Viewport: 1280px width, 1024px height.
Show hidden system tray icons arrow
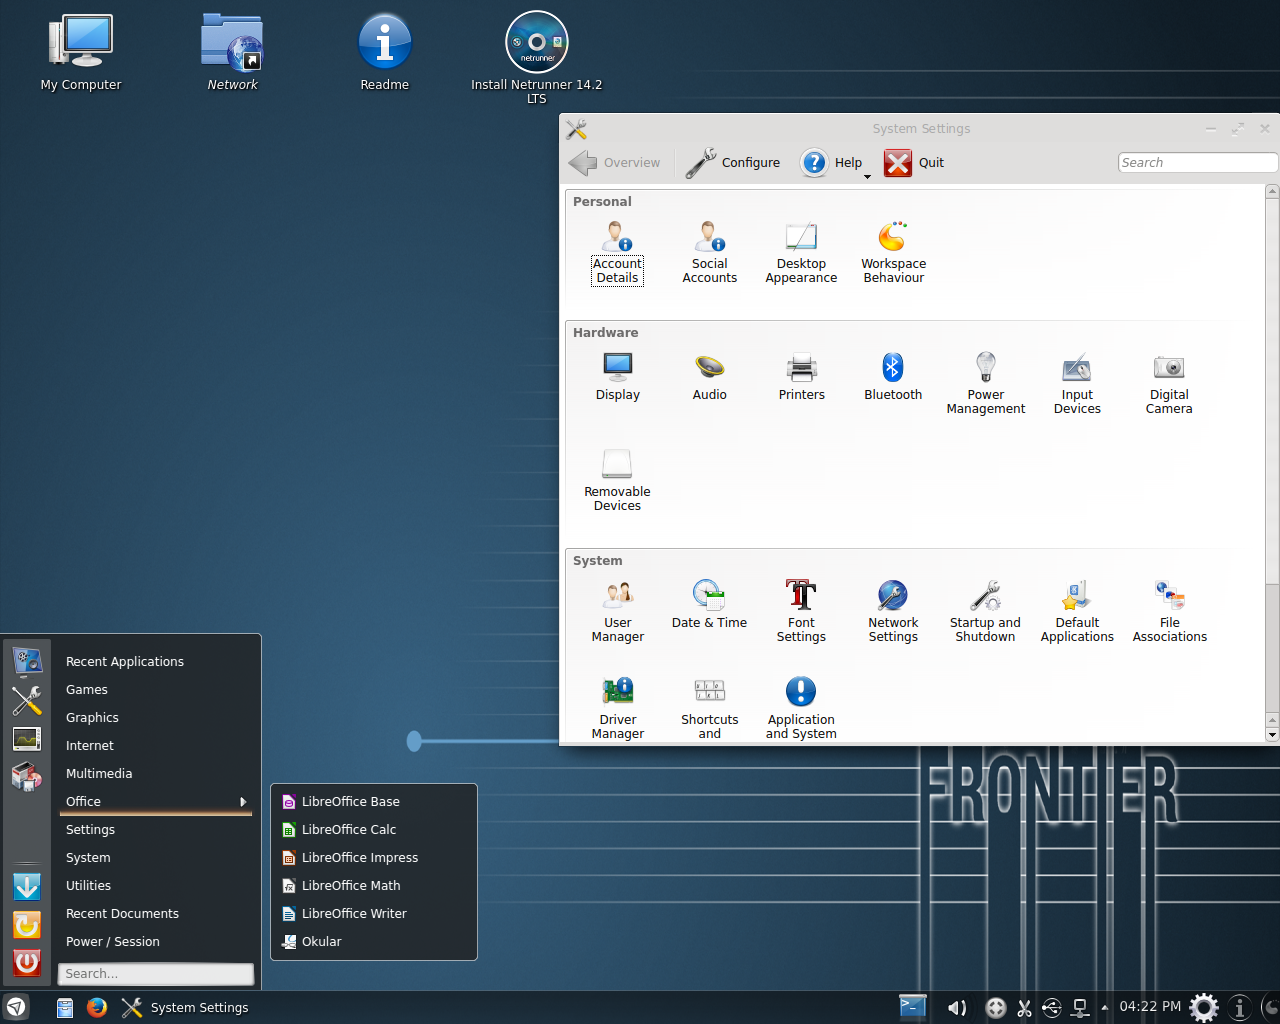point(1104,1007)
